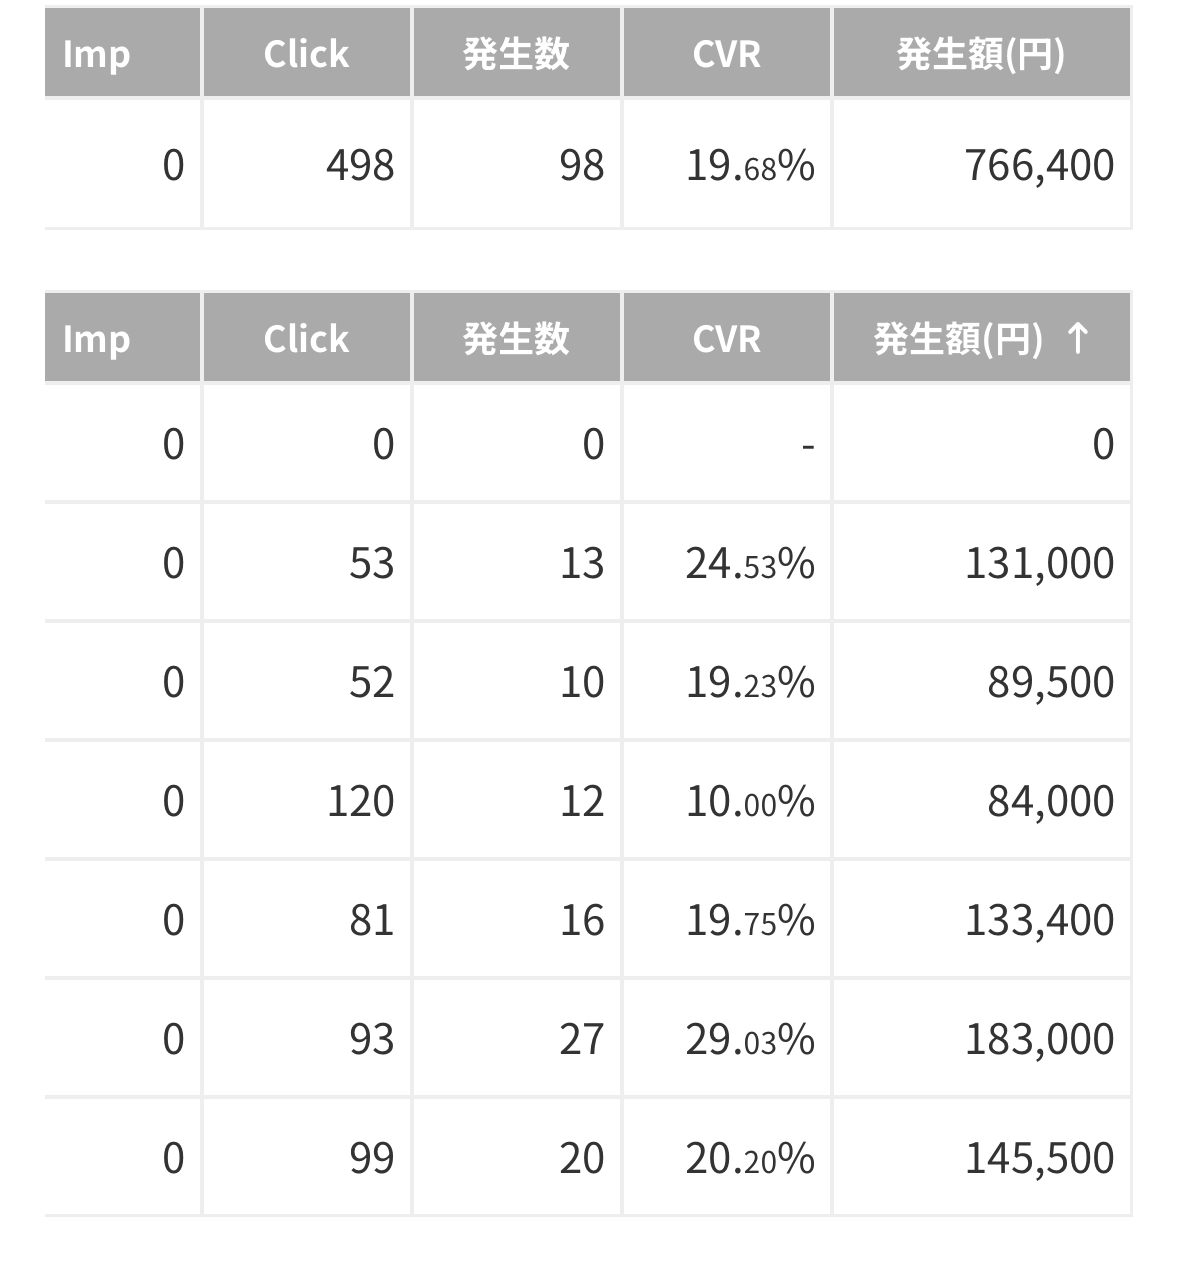
Task: Select the 131,000 amount cell
Action: pyautogui.click(x=1039, y=563)
